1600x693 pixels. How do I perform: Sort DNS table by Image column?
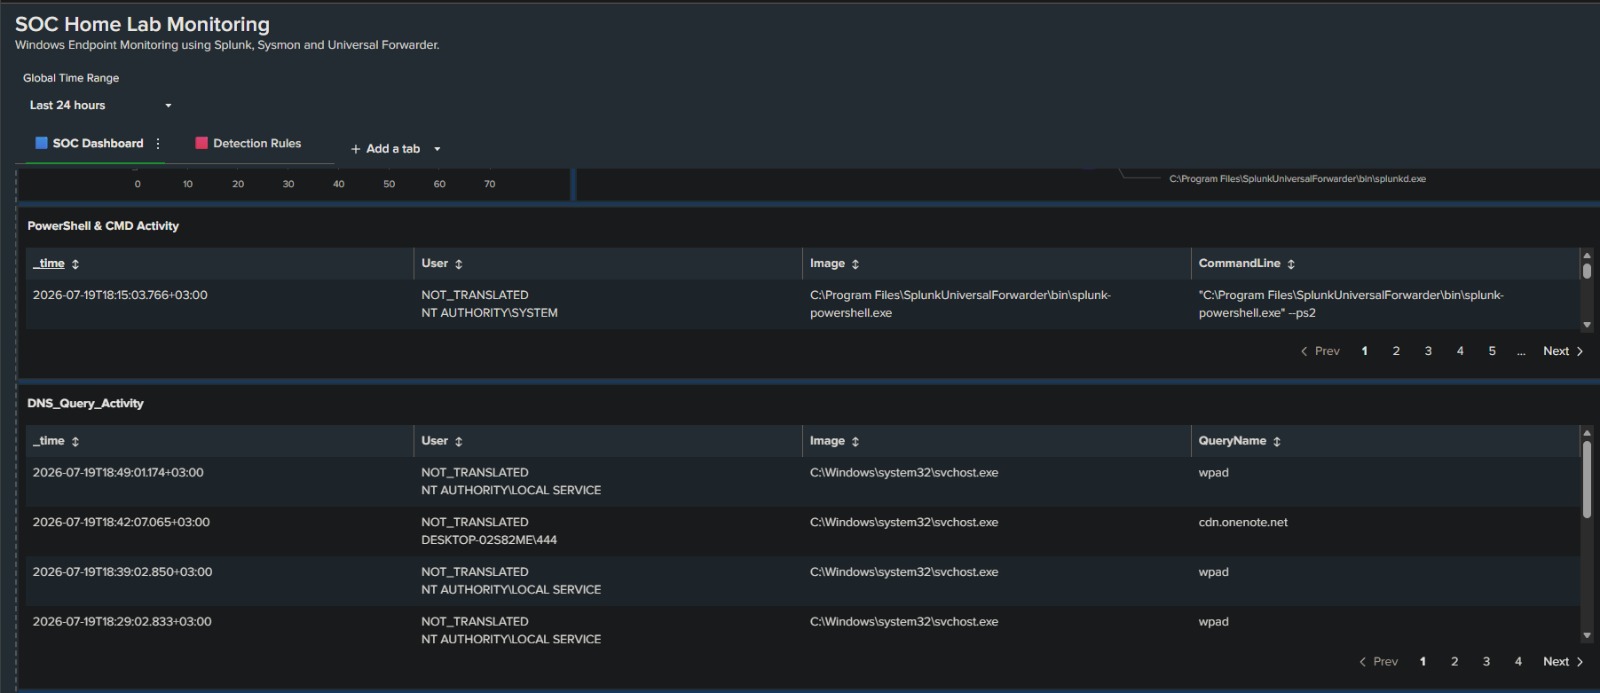[834, 441]
